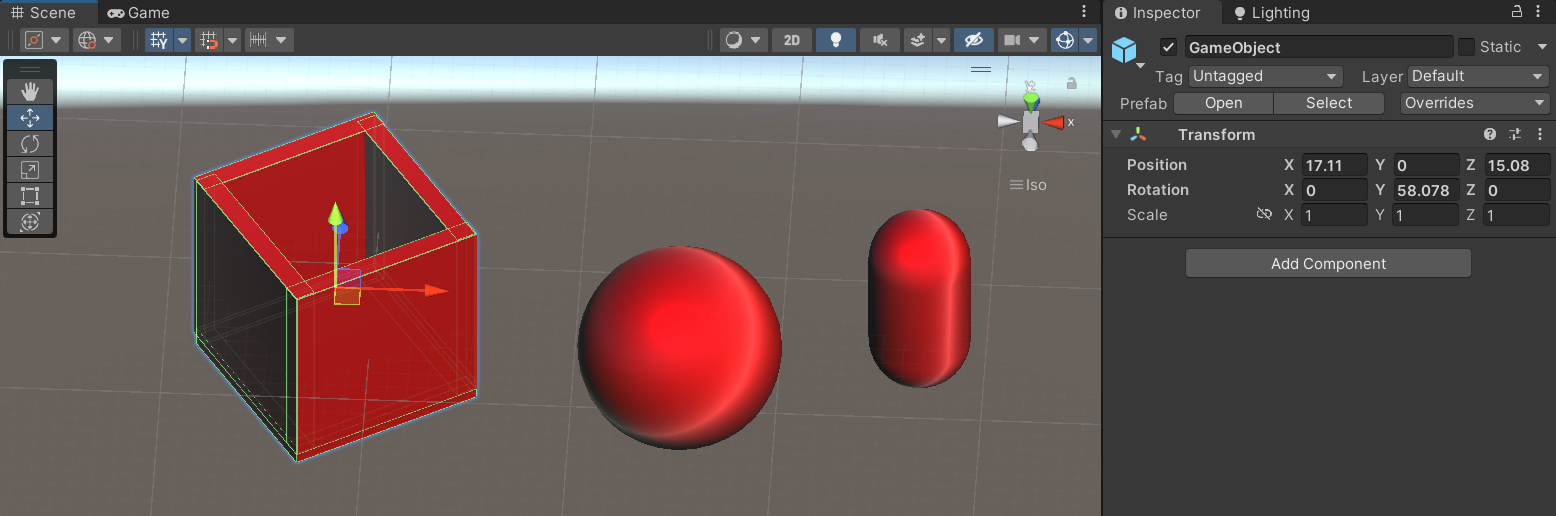Select the Rotate tool

click(30, 144)
